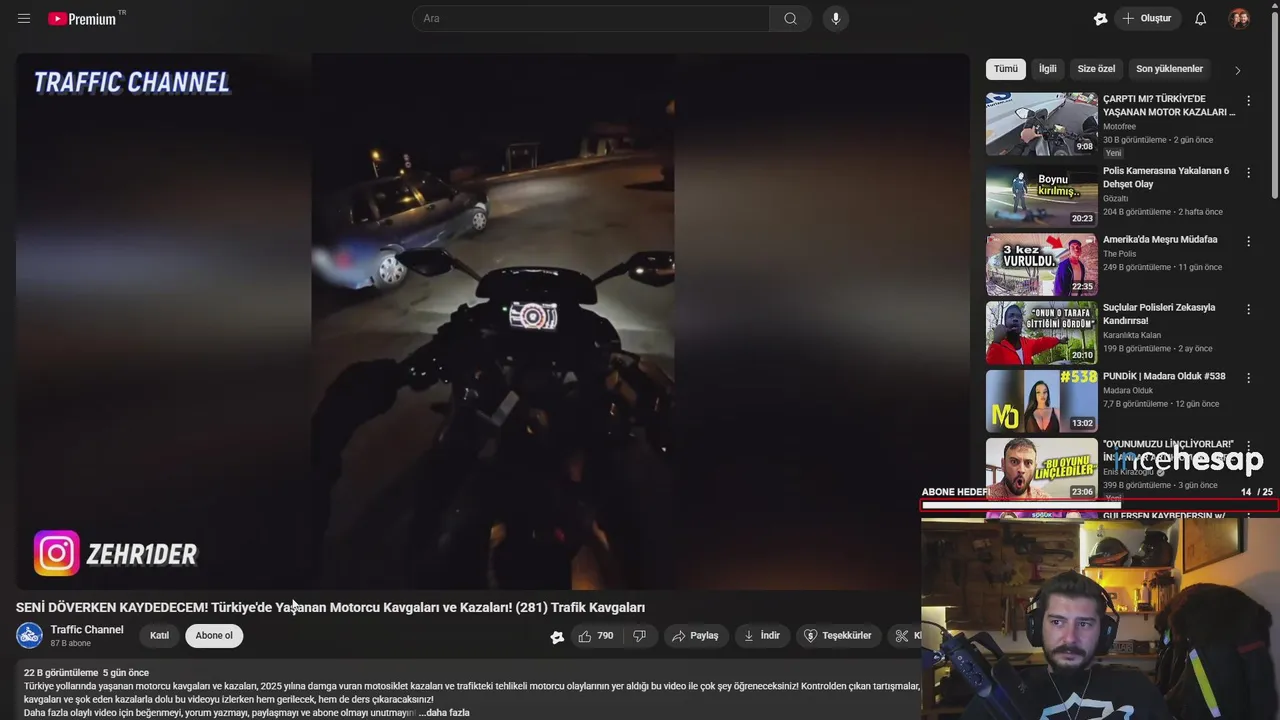1280x720 pixels.
Task: Click the sparkle icon beside Oluştur
Action: pos(1100,18)
